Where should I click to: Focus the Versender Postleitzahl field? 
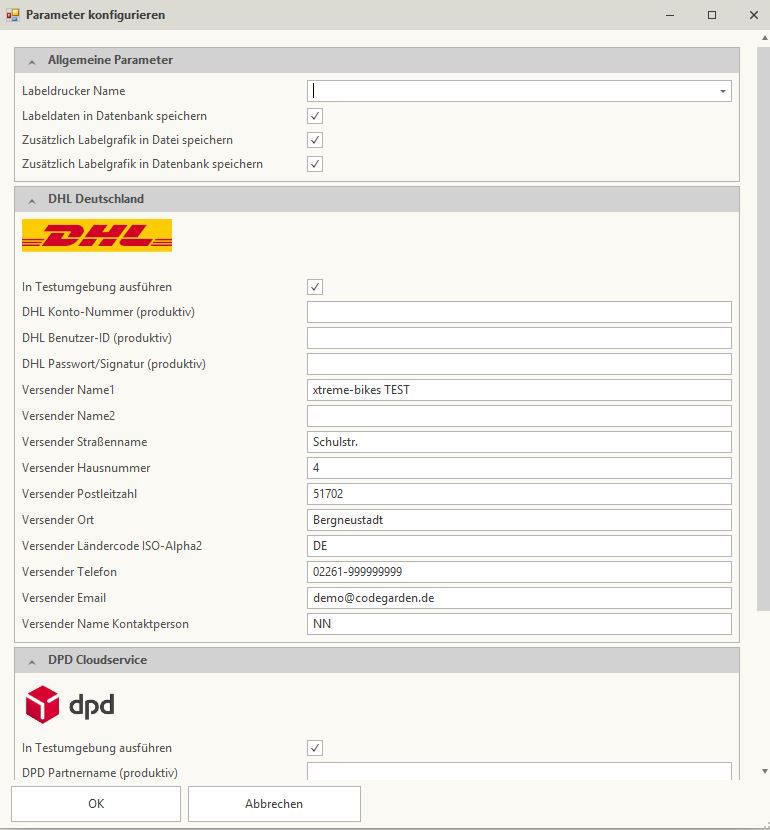click(x=518, y=494)
